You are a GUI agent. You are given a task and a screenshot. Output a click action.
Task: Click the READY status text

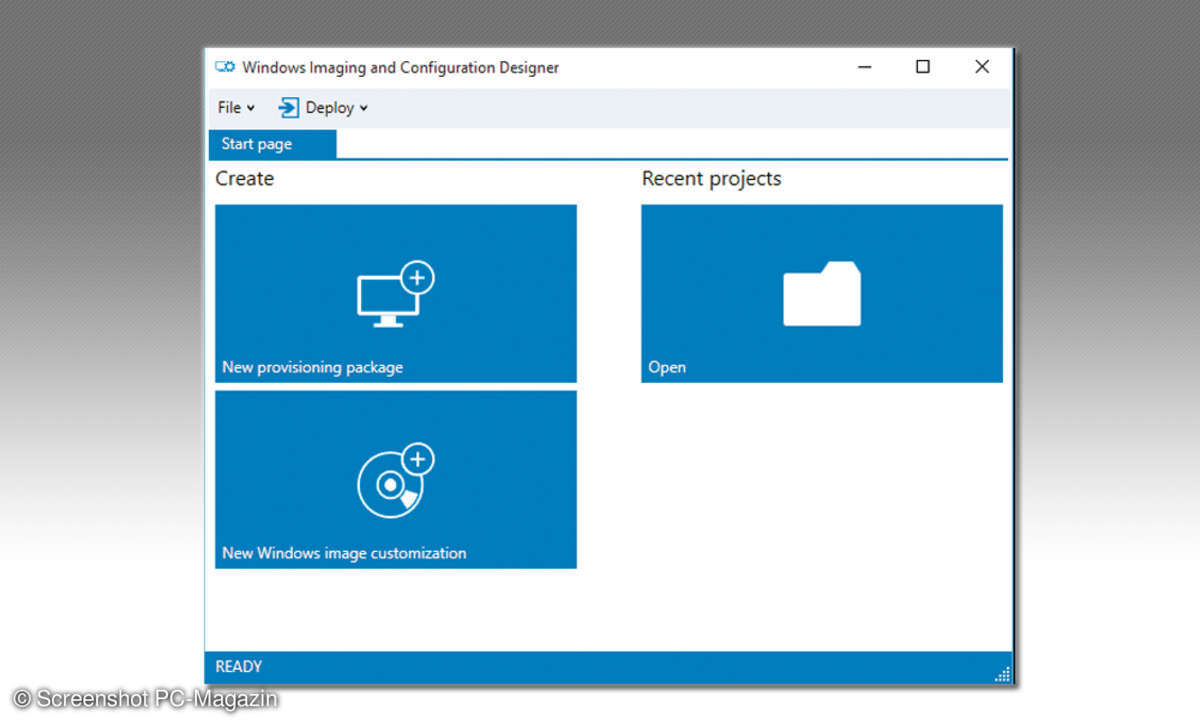[239, 667]
